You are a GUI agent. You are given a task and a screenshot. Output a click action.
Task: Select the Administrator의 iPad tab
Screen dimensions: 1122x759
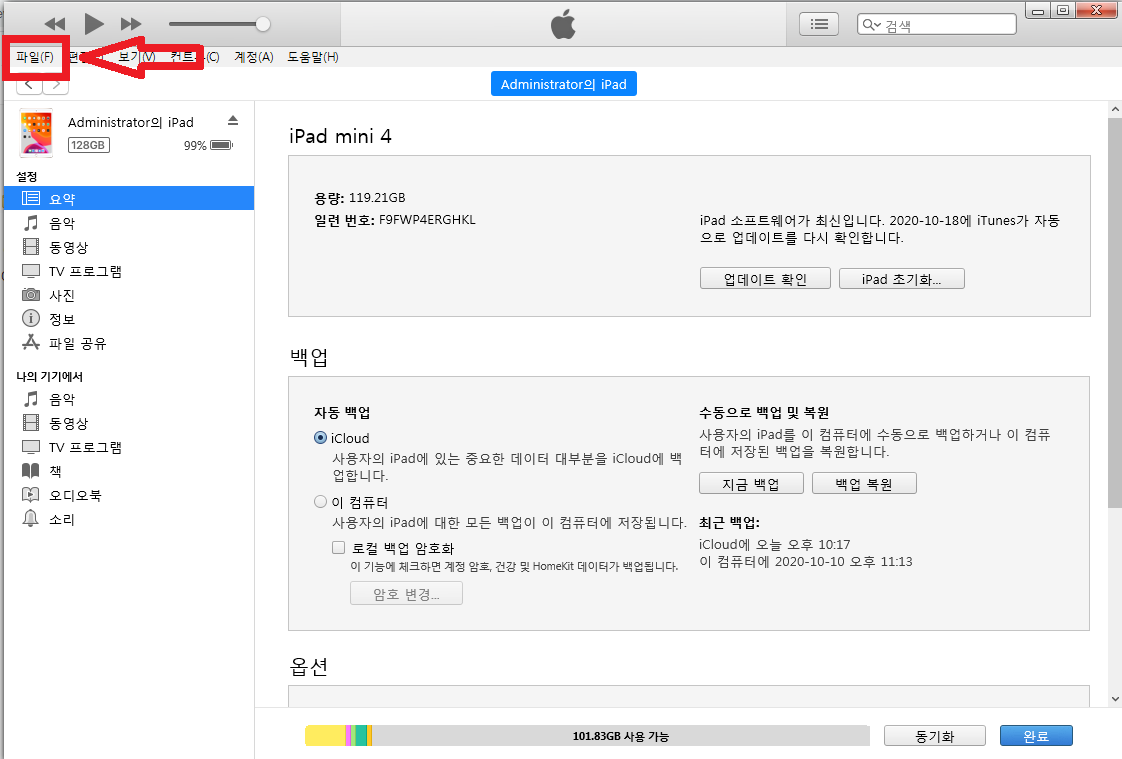point(563,84)
